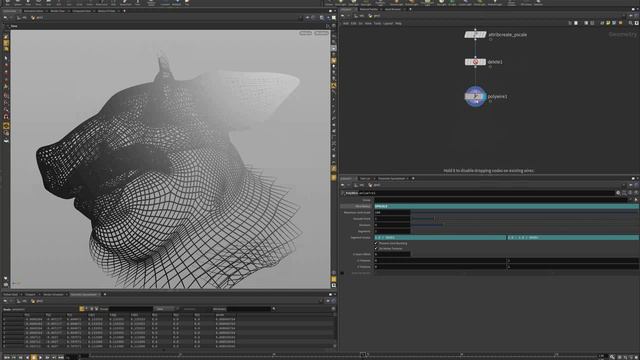Go back in network editor path
The width and height of the screenshot is (640, 360).
click(342, 16)
